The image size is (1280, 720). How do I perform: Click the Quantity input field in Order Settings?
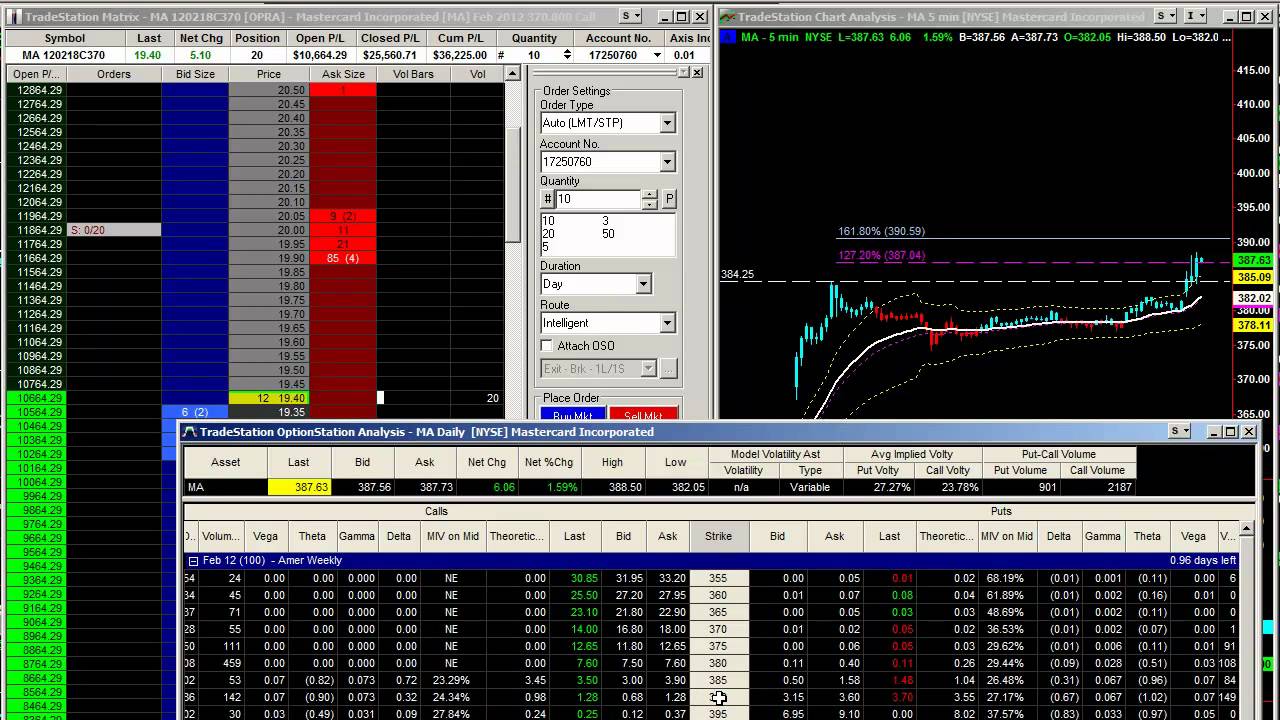[x=598, y=199]
